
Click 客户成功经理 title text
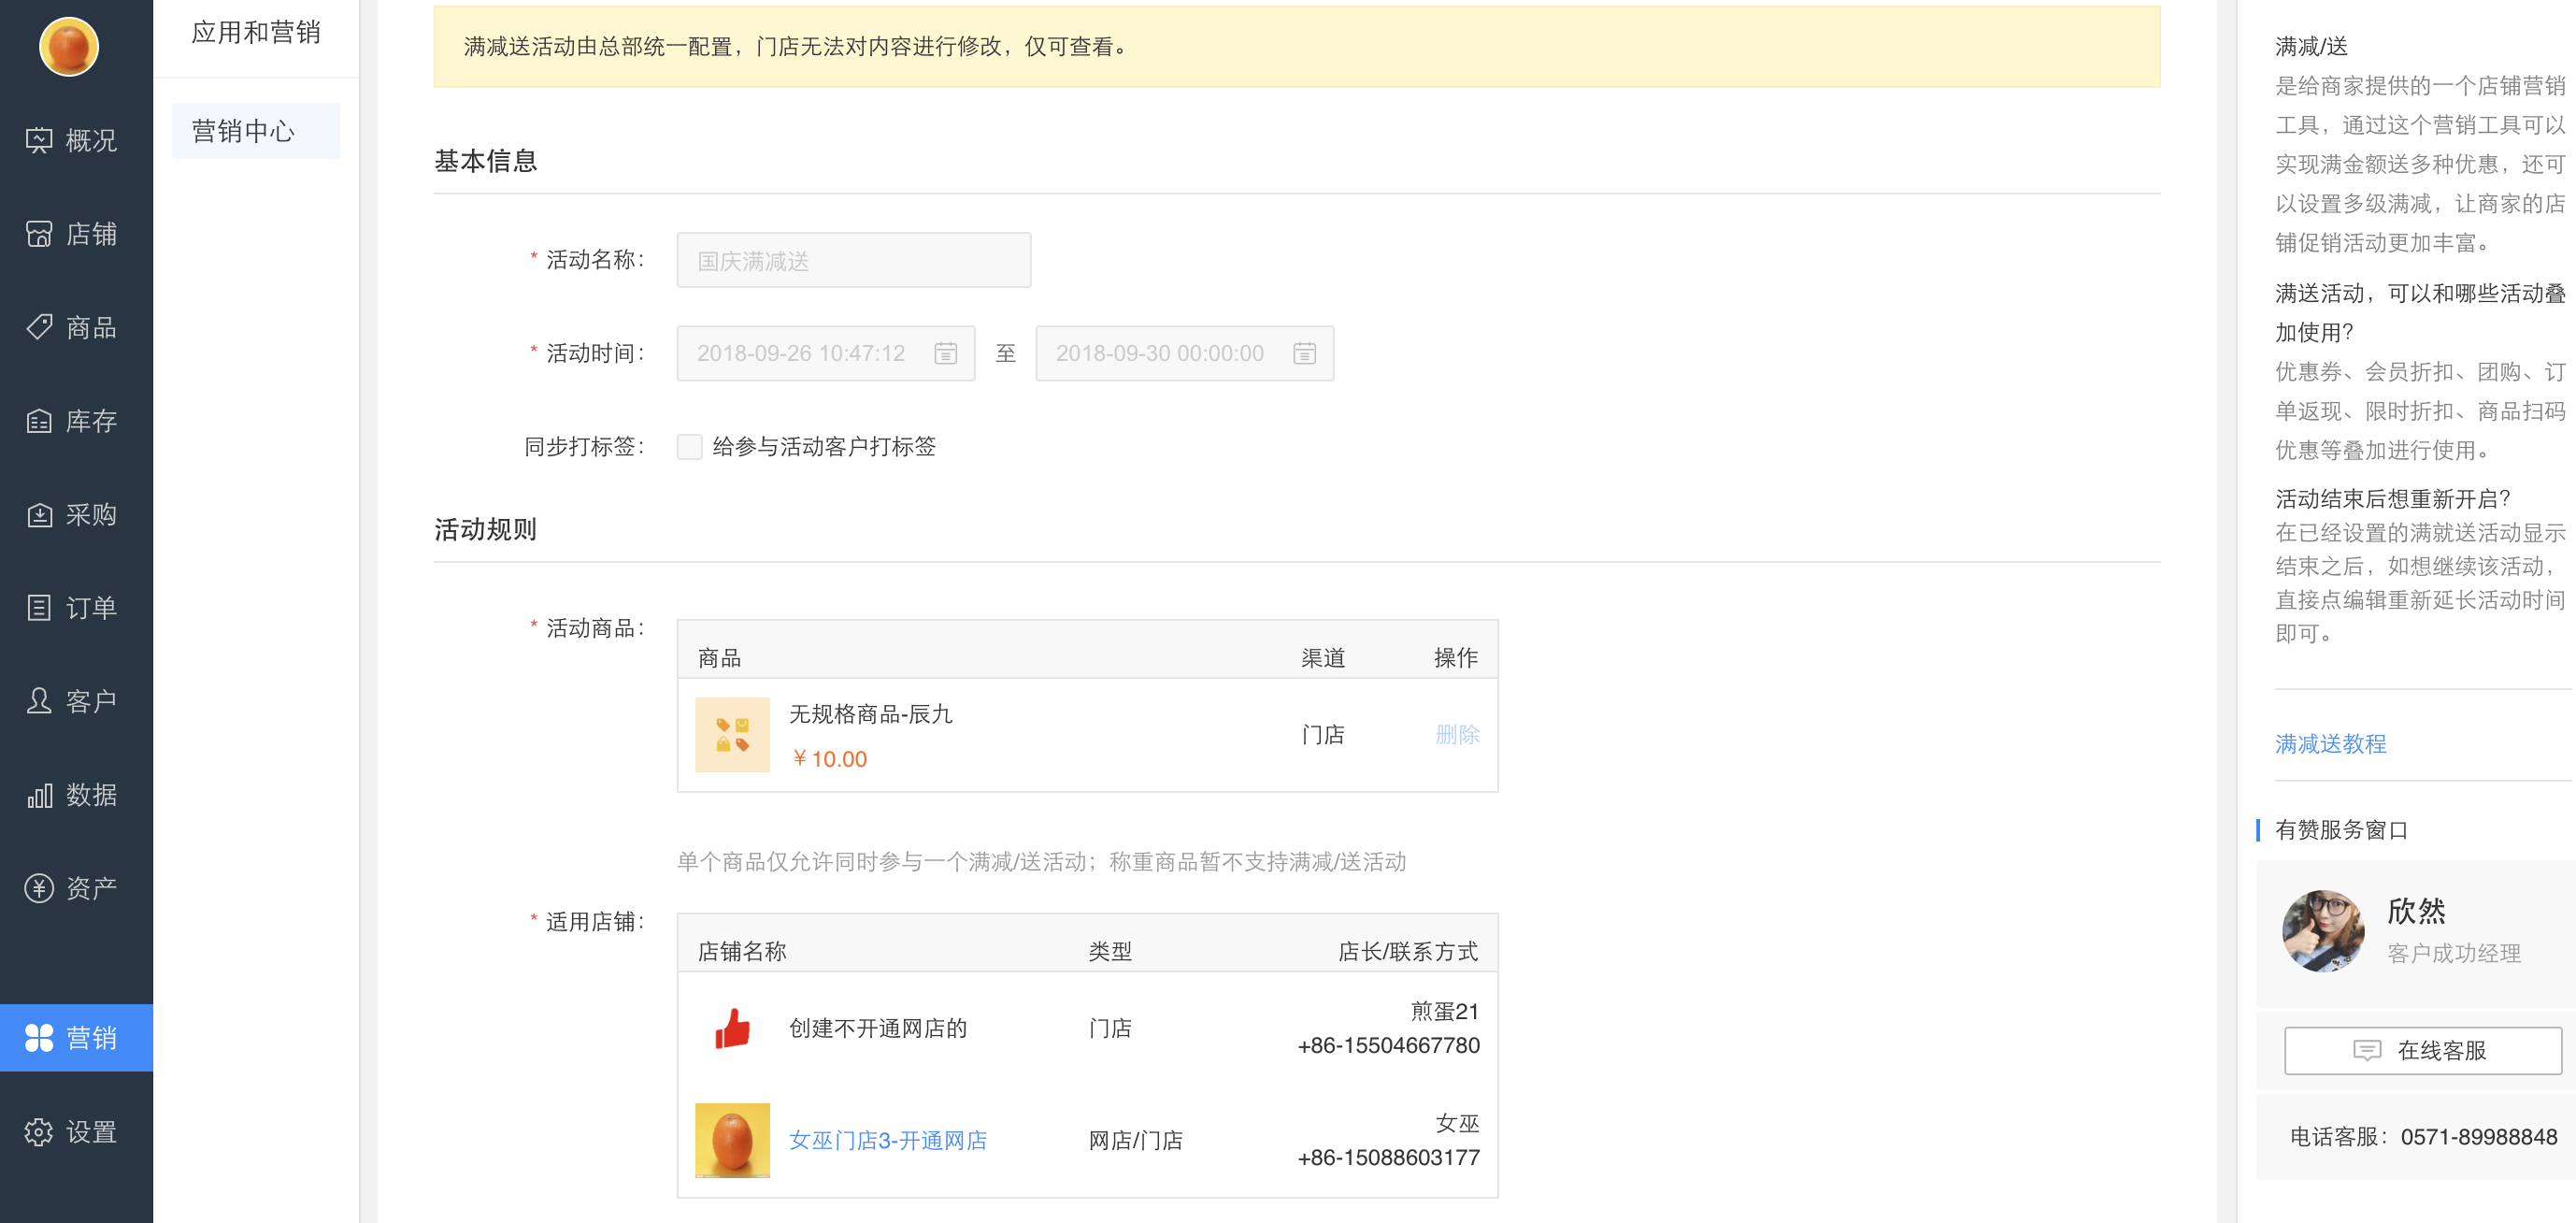pyautogui.click(x=2453, y=953)
